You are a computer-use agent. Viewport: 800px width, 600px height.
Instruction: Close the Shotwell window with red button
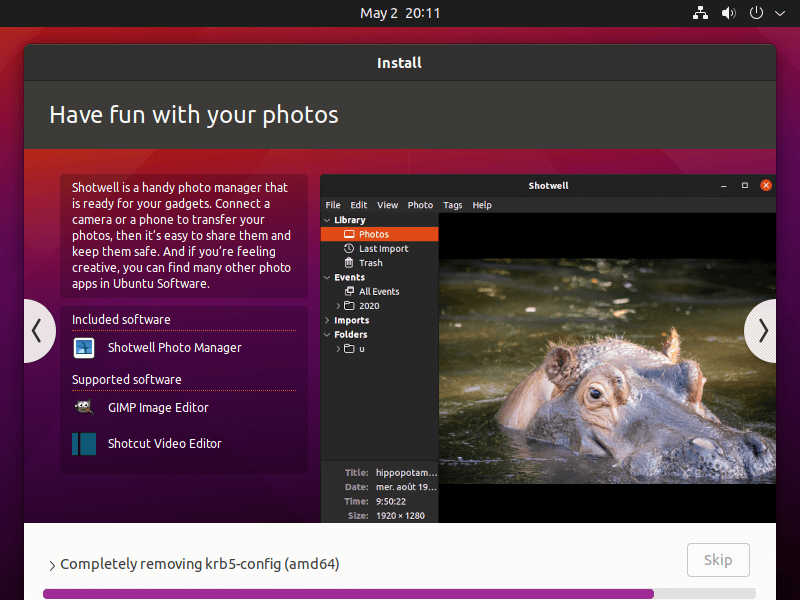click(x=766, y=186)
